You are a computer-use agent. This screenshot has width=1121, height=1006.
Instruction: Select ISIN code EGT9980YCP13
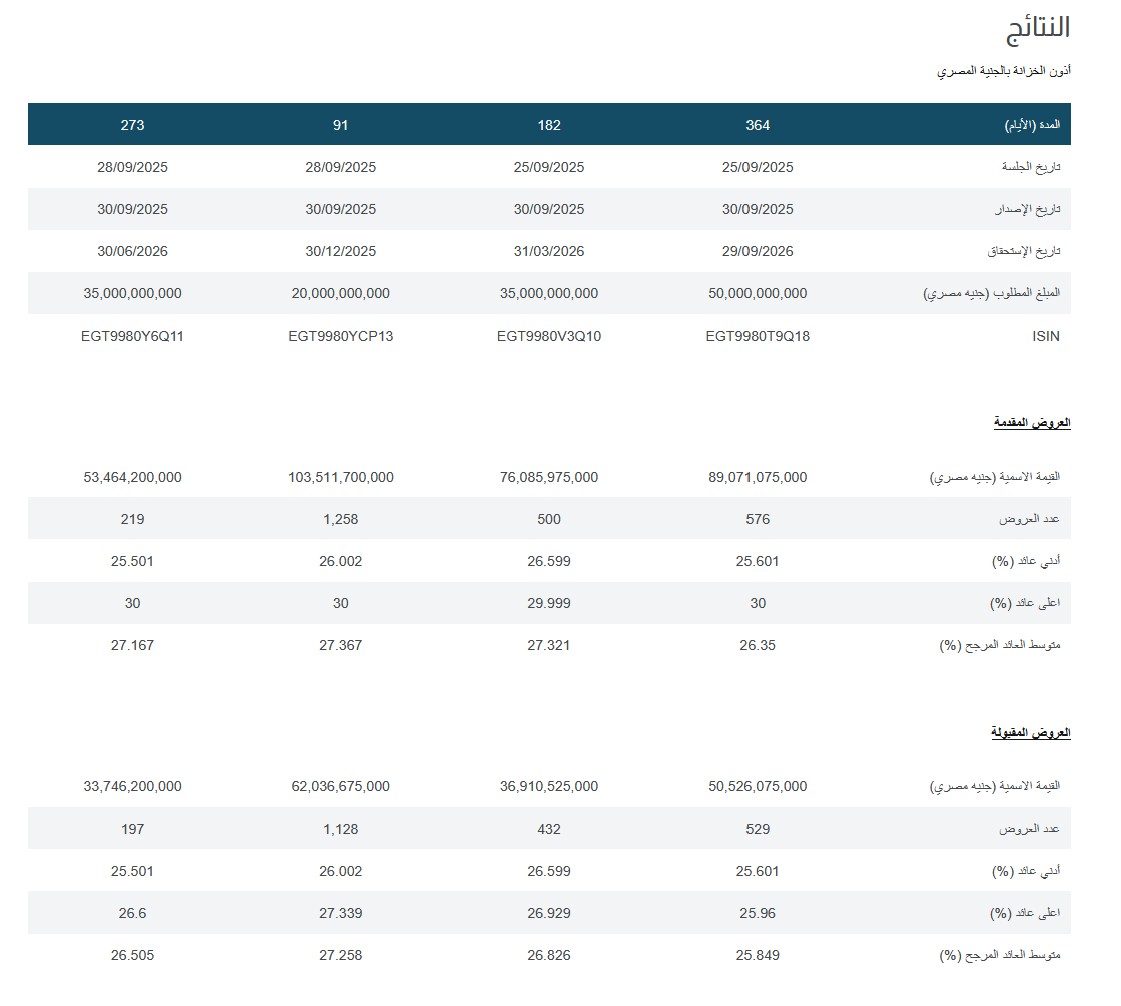tap(340, 336)
